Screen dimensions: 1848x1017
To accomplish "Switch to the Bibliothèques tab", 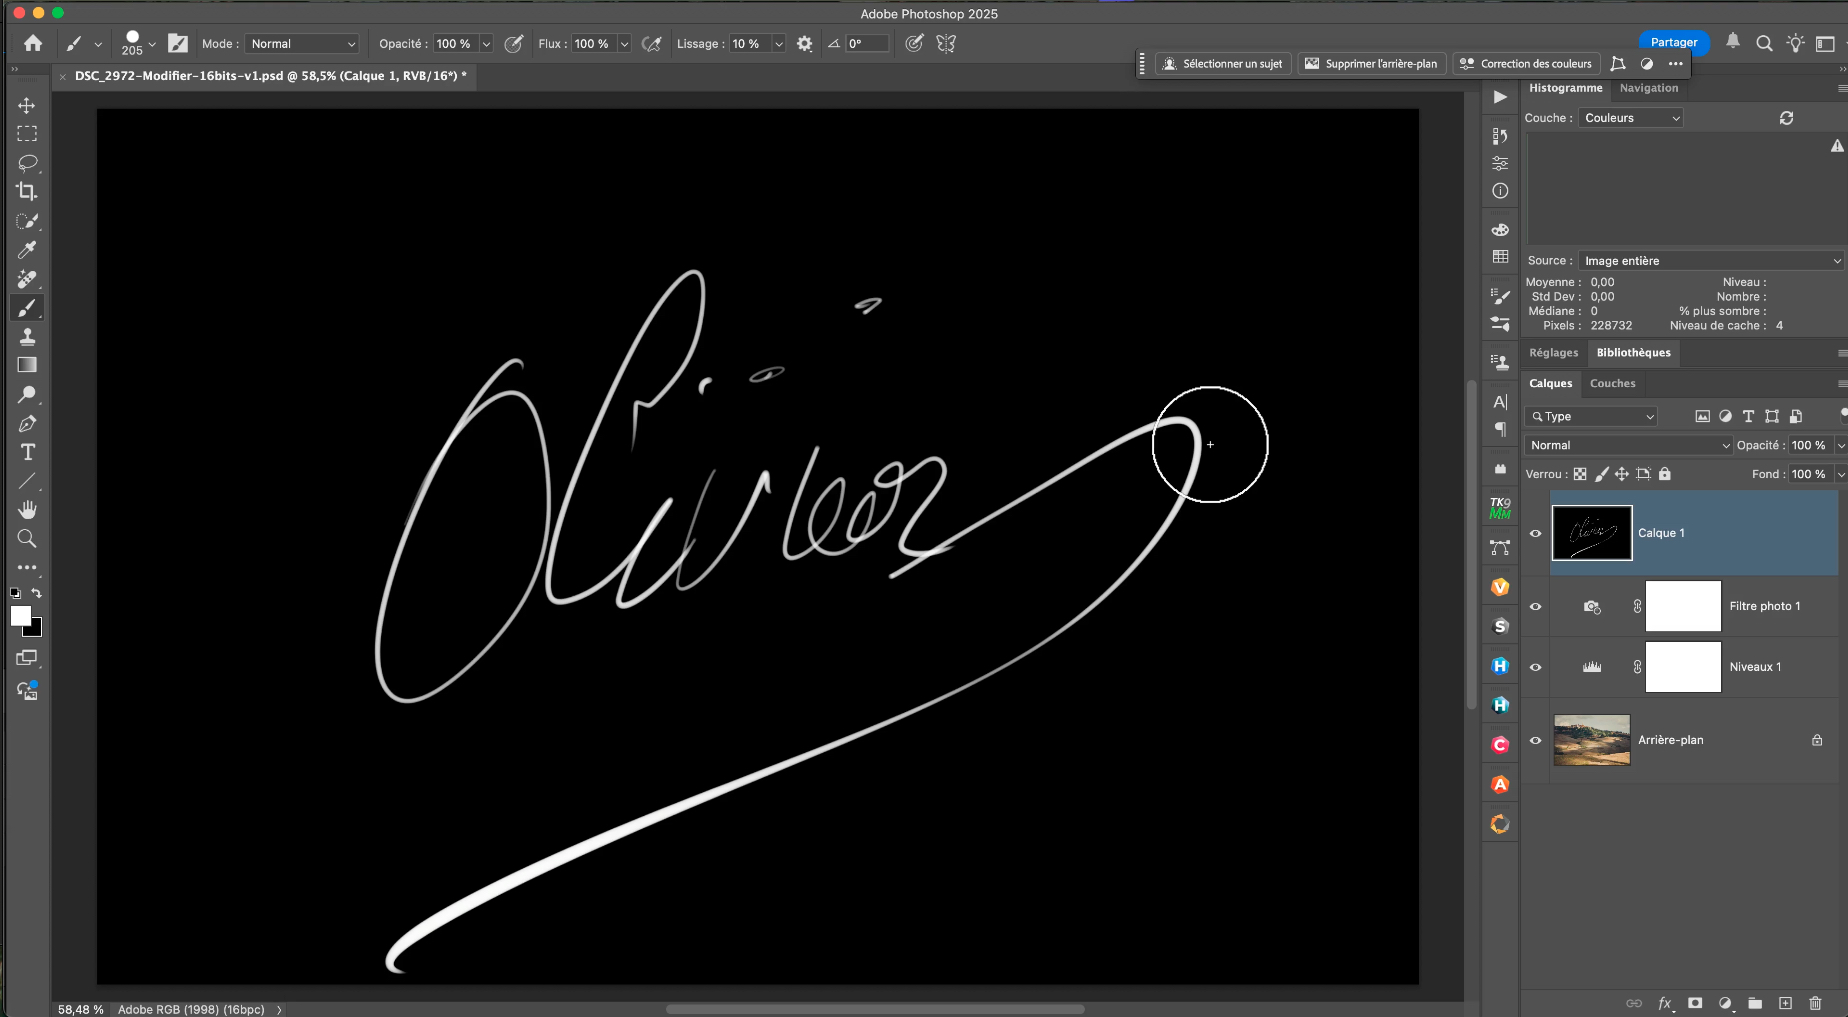I will [1633, 353].
